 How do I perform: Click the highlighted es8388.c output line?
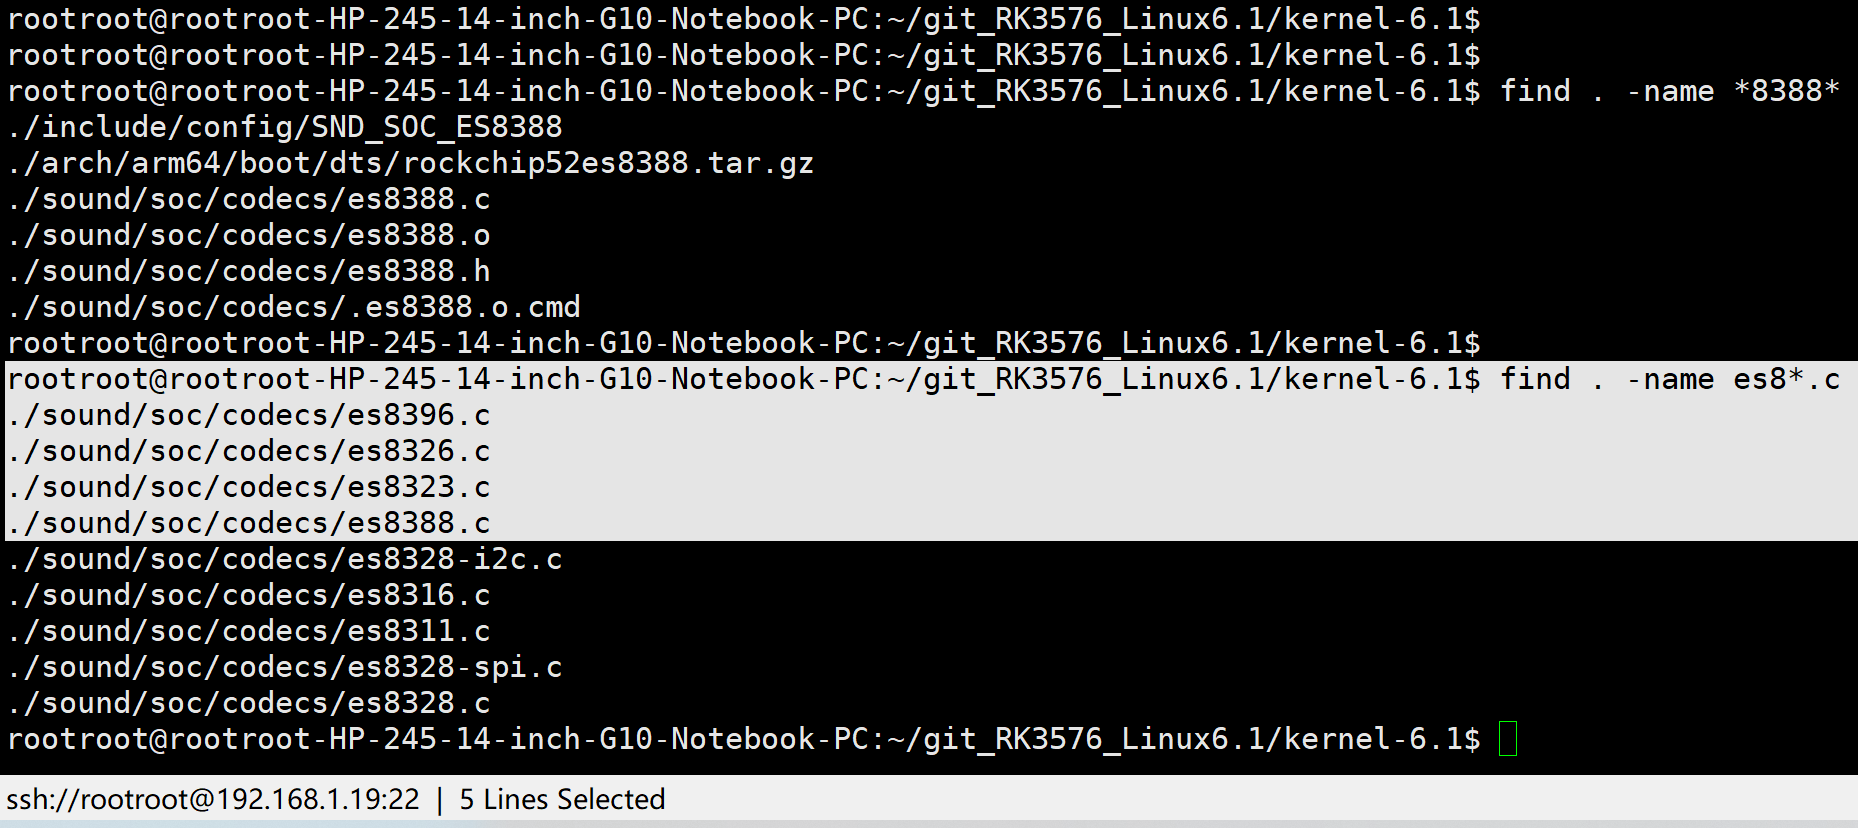(249, 523)
